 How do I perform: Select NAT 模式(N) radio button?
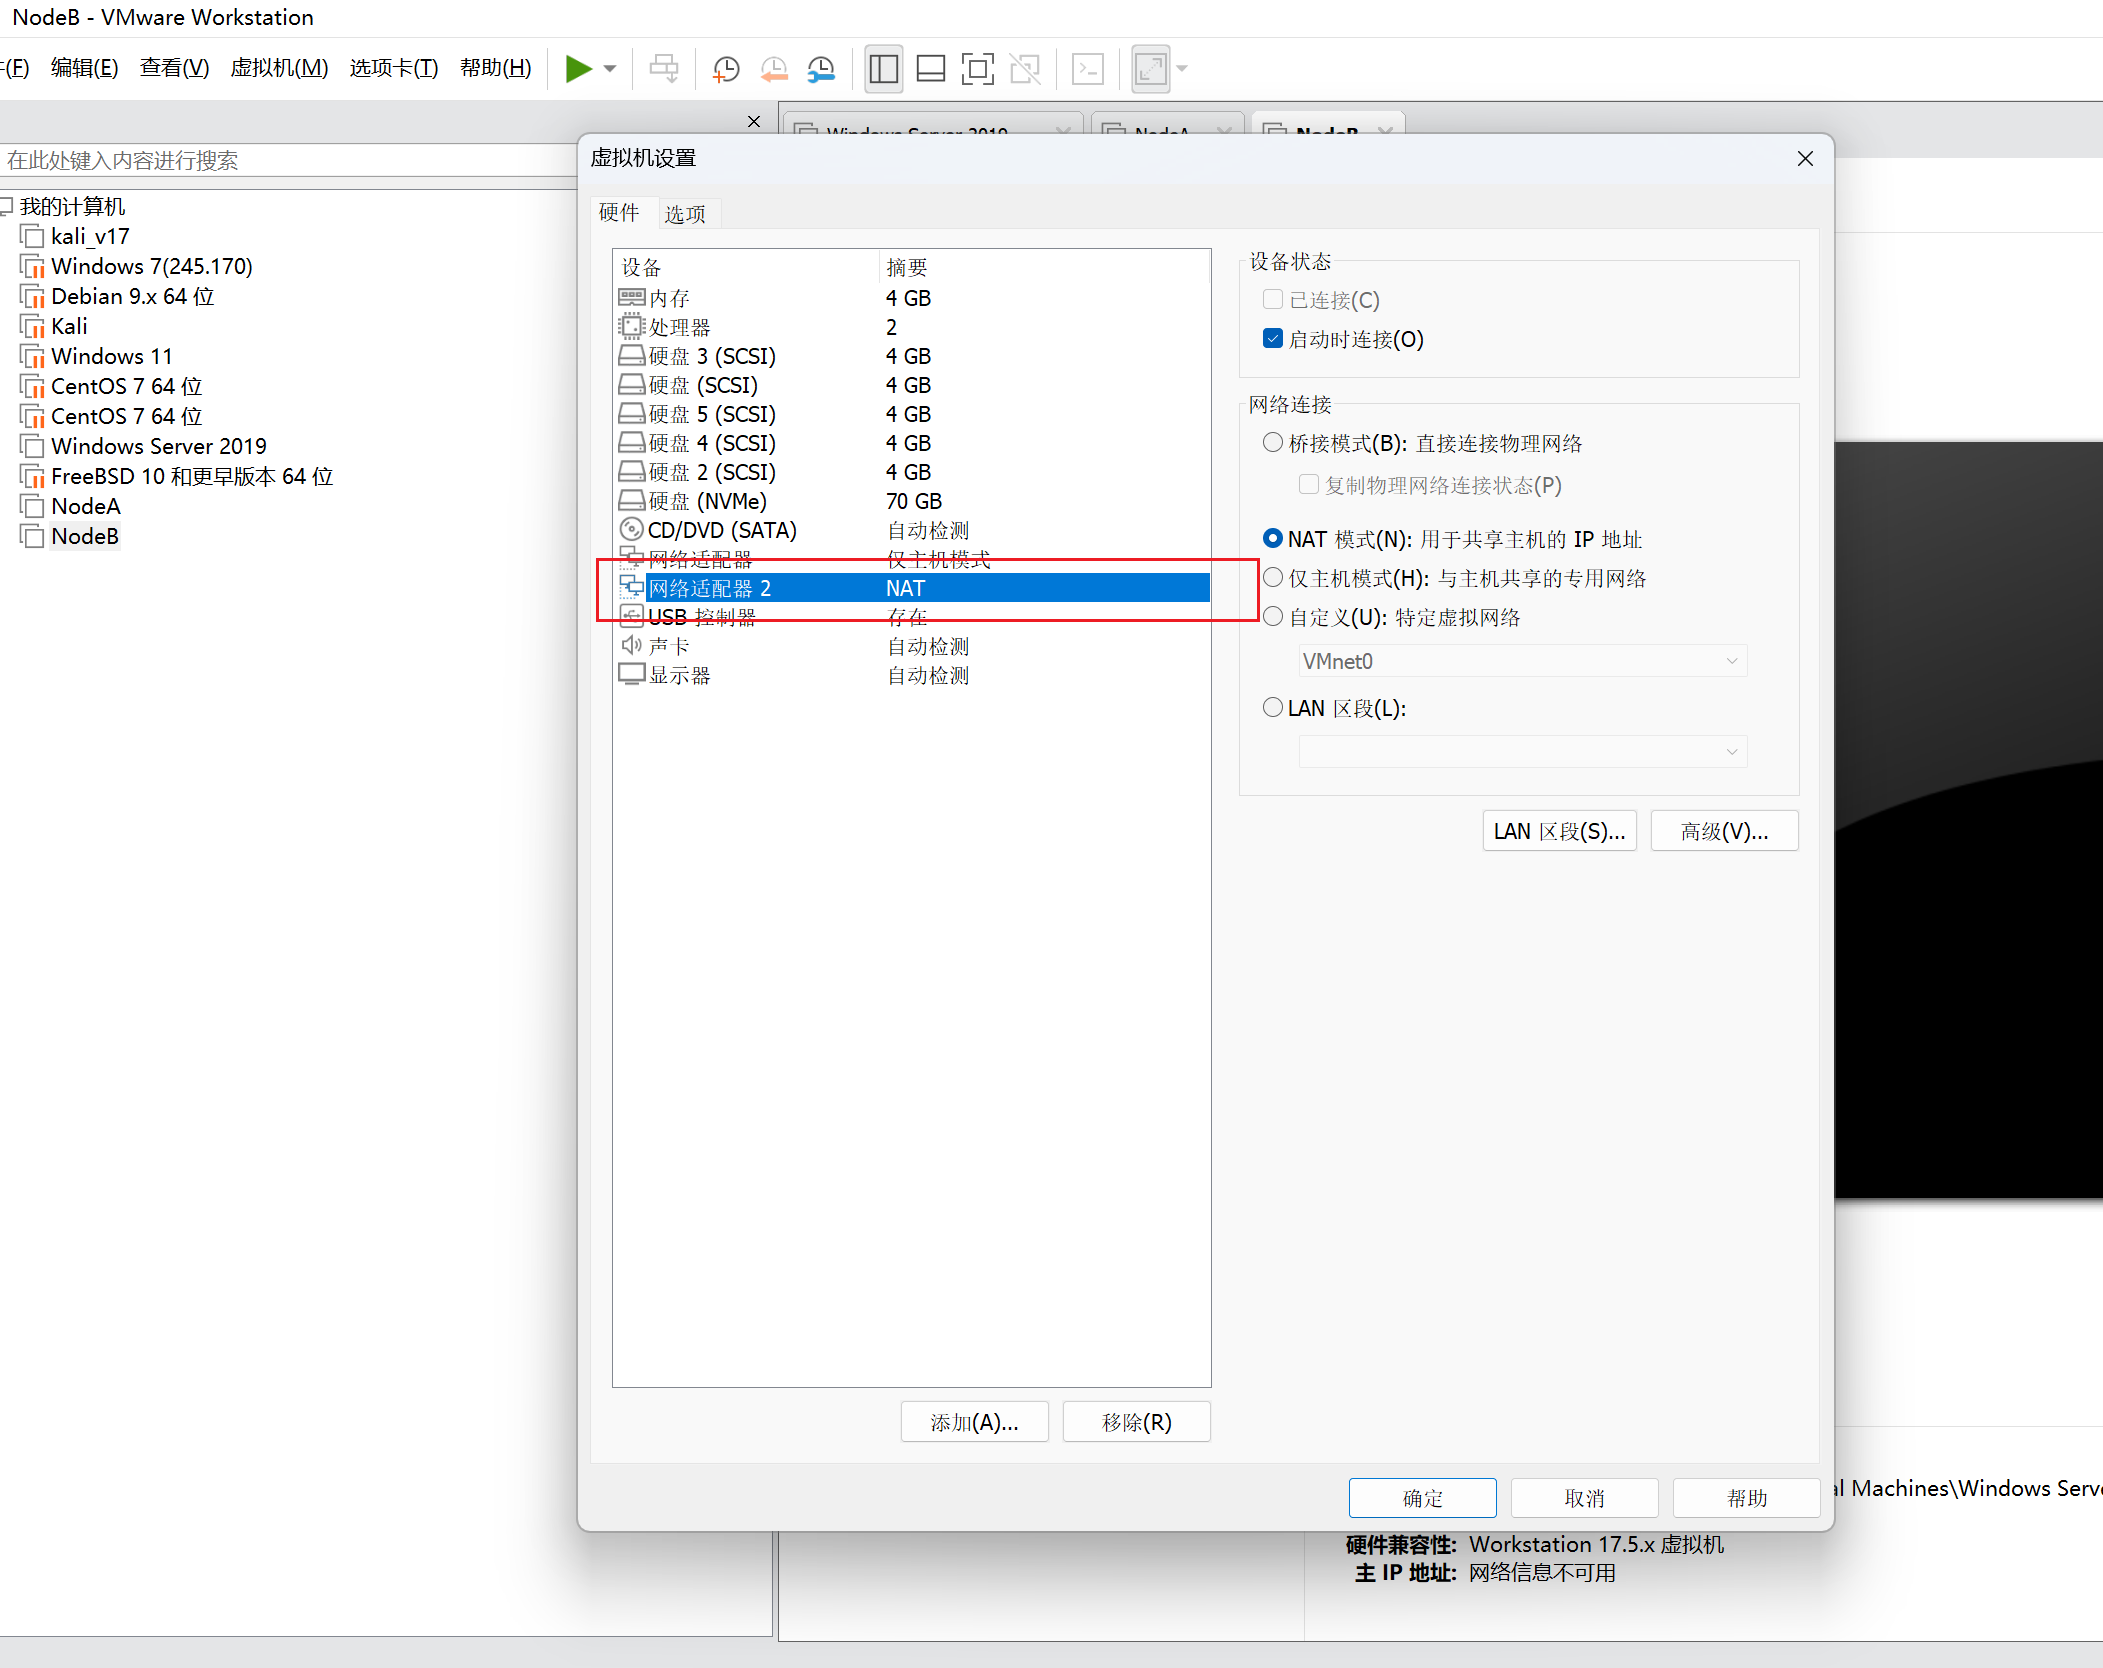(x=1273, y=539)
